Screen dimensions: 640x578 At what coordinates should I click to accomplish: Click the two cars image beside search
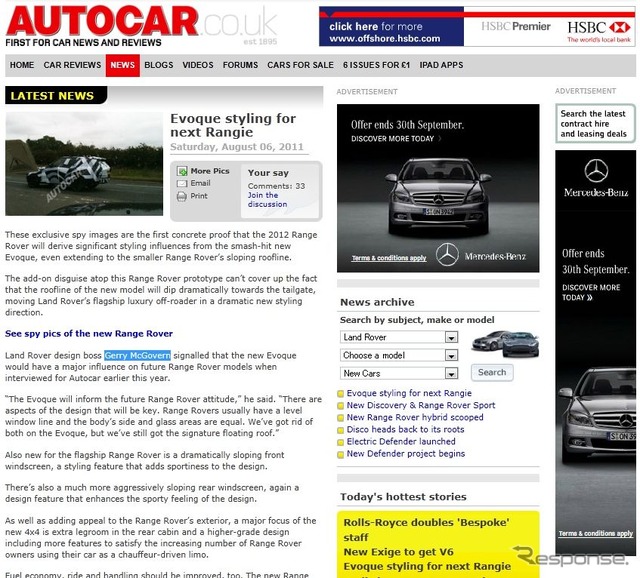(505, 344)
